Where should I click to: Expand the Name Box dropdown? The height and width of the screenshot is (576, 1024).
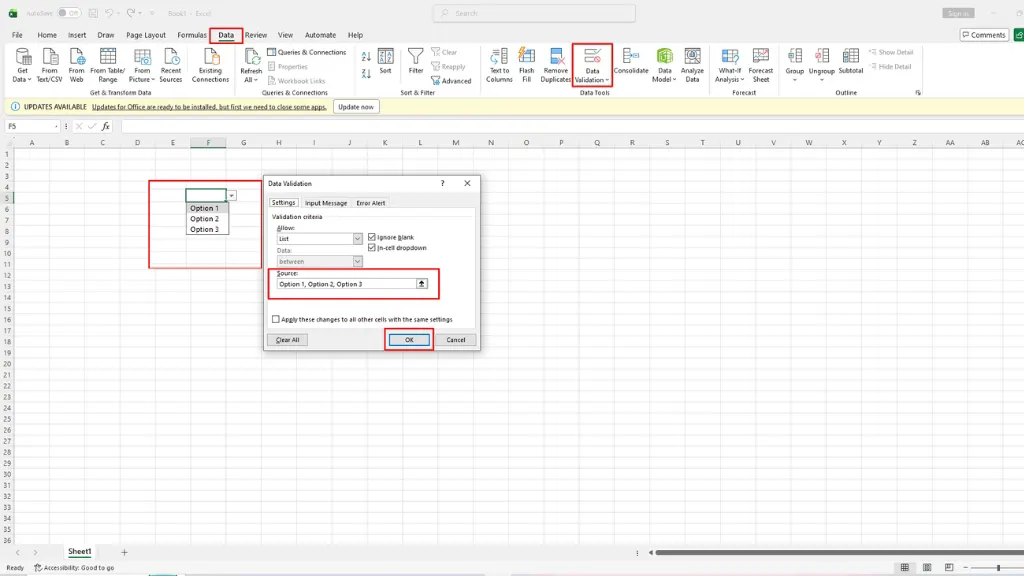tap(56, 126)
